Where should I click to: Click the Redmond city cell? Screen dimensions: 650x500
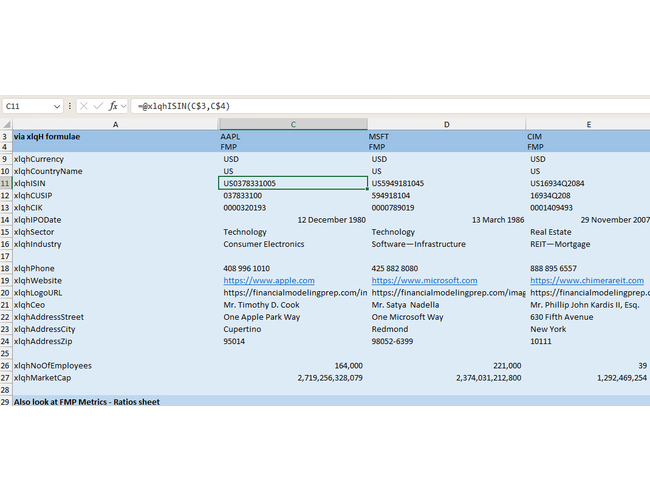click(446, 329)
